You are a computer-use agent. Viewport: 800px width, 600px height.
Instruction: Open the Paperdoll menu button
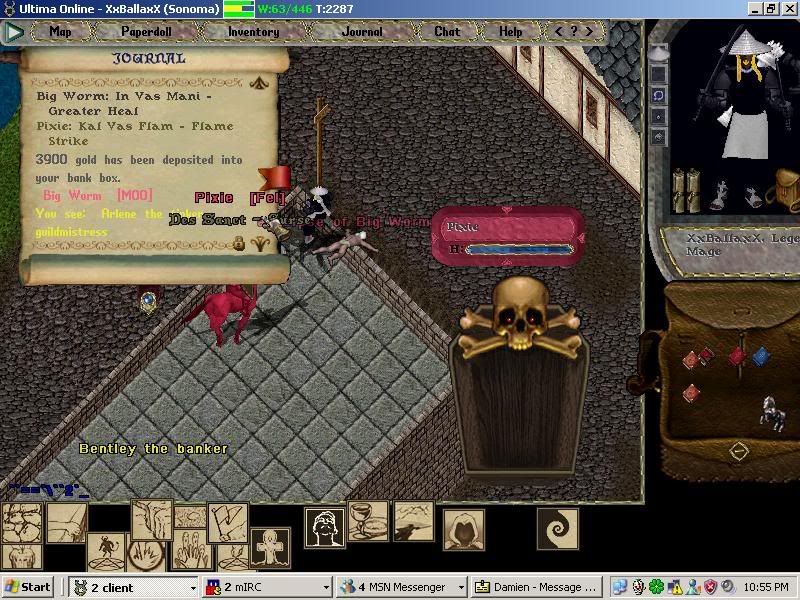146,32
